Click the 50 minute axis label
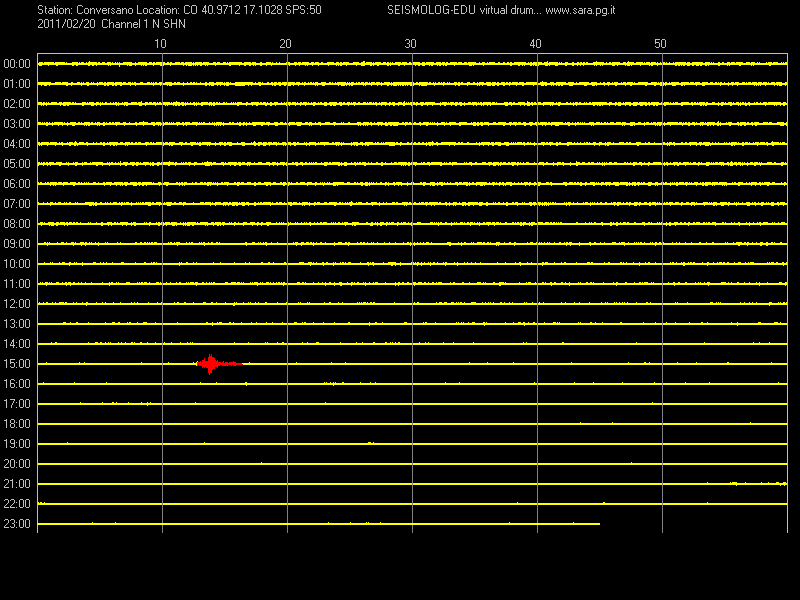 click(660, 44)
